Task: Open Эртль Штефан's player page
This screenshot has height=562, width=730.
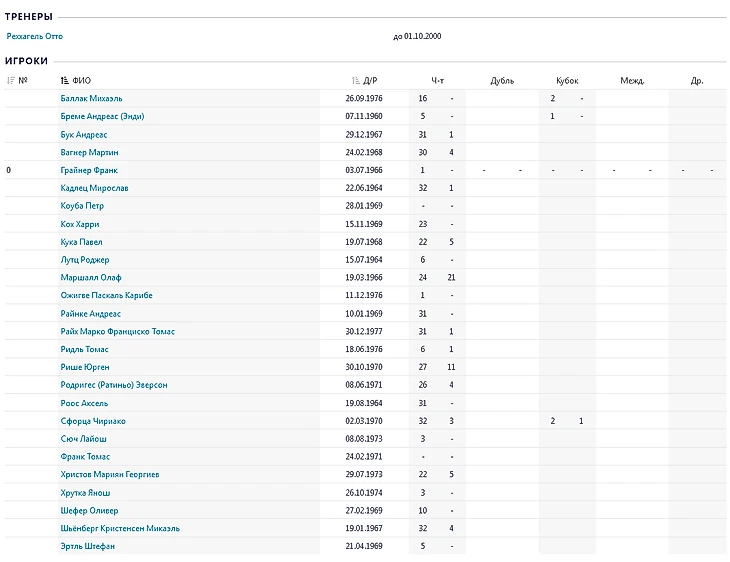Action: click(x=88, y=546)
